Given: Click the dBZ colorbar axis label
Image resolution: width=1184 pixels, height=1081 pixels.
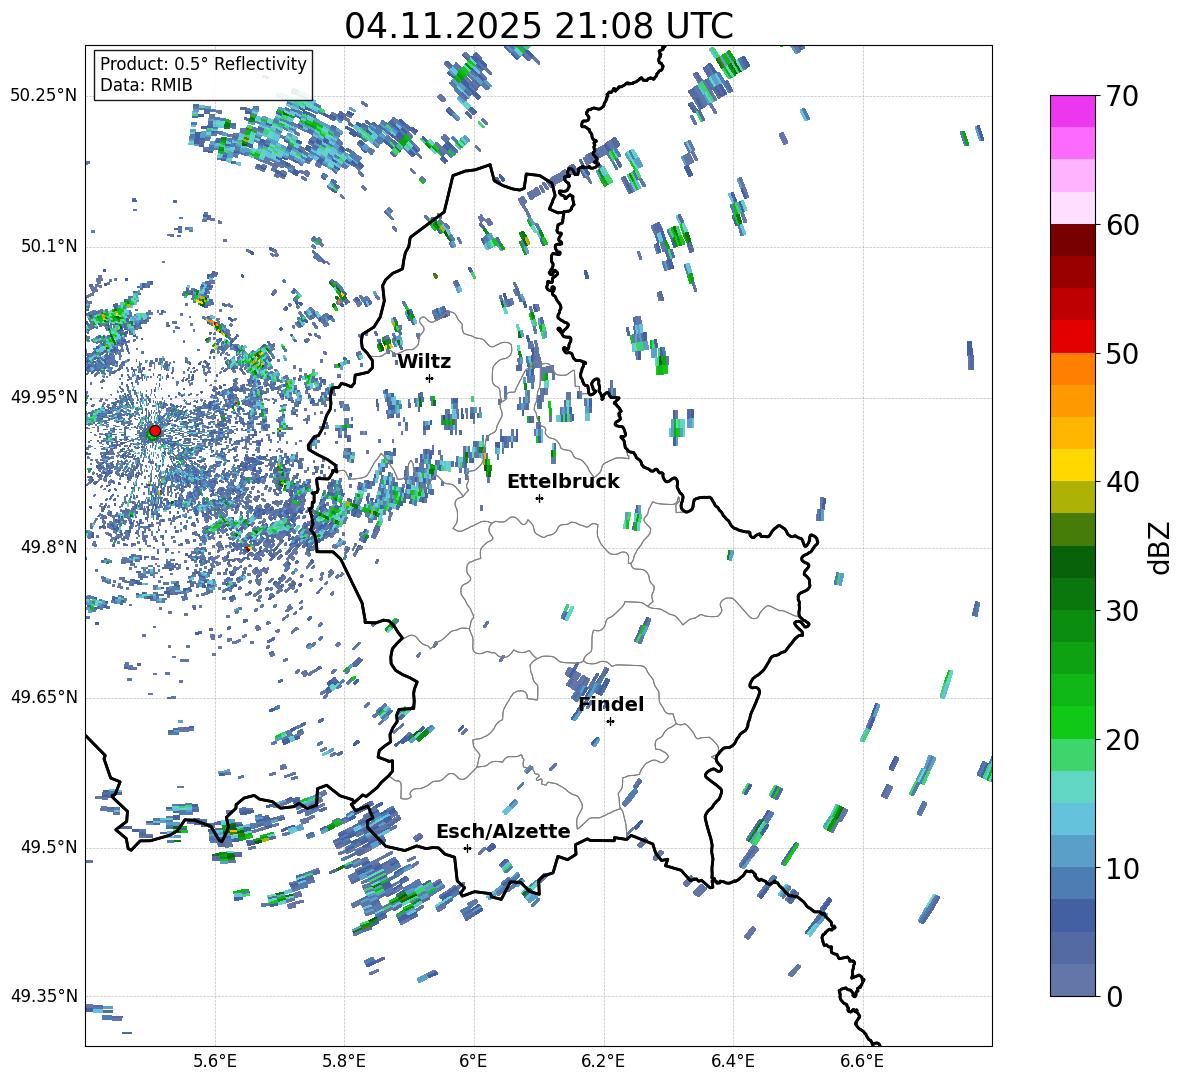Looking at the screenshot, I should pyautogui.click(x=1158, y=547).
